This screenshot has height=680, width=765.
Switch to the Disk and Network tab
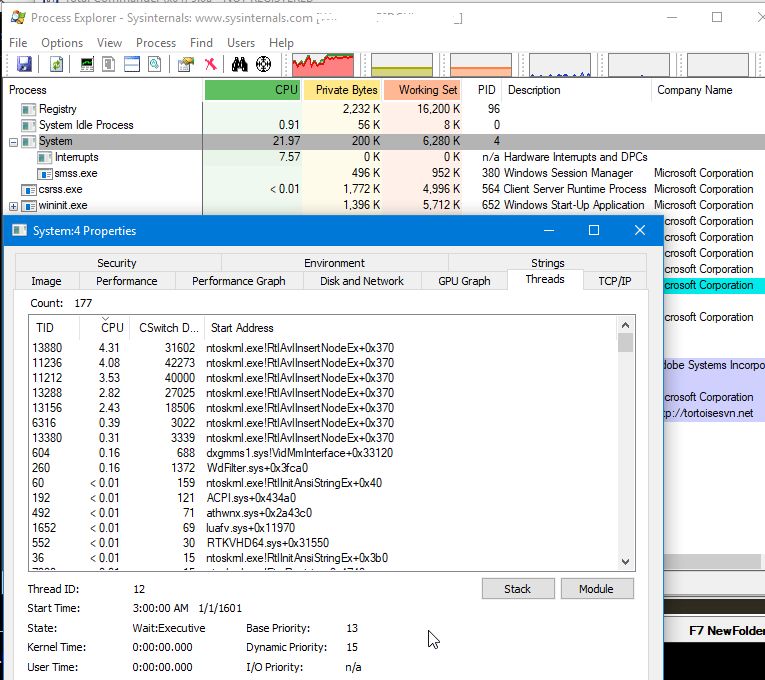pos(362,281)
